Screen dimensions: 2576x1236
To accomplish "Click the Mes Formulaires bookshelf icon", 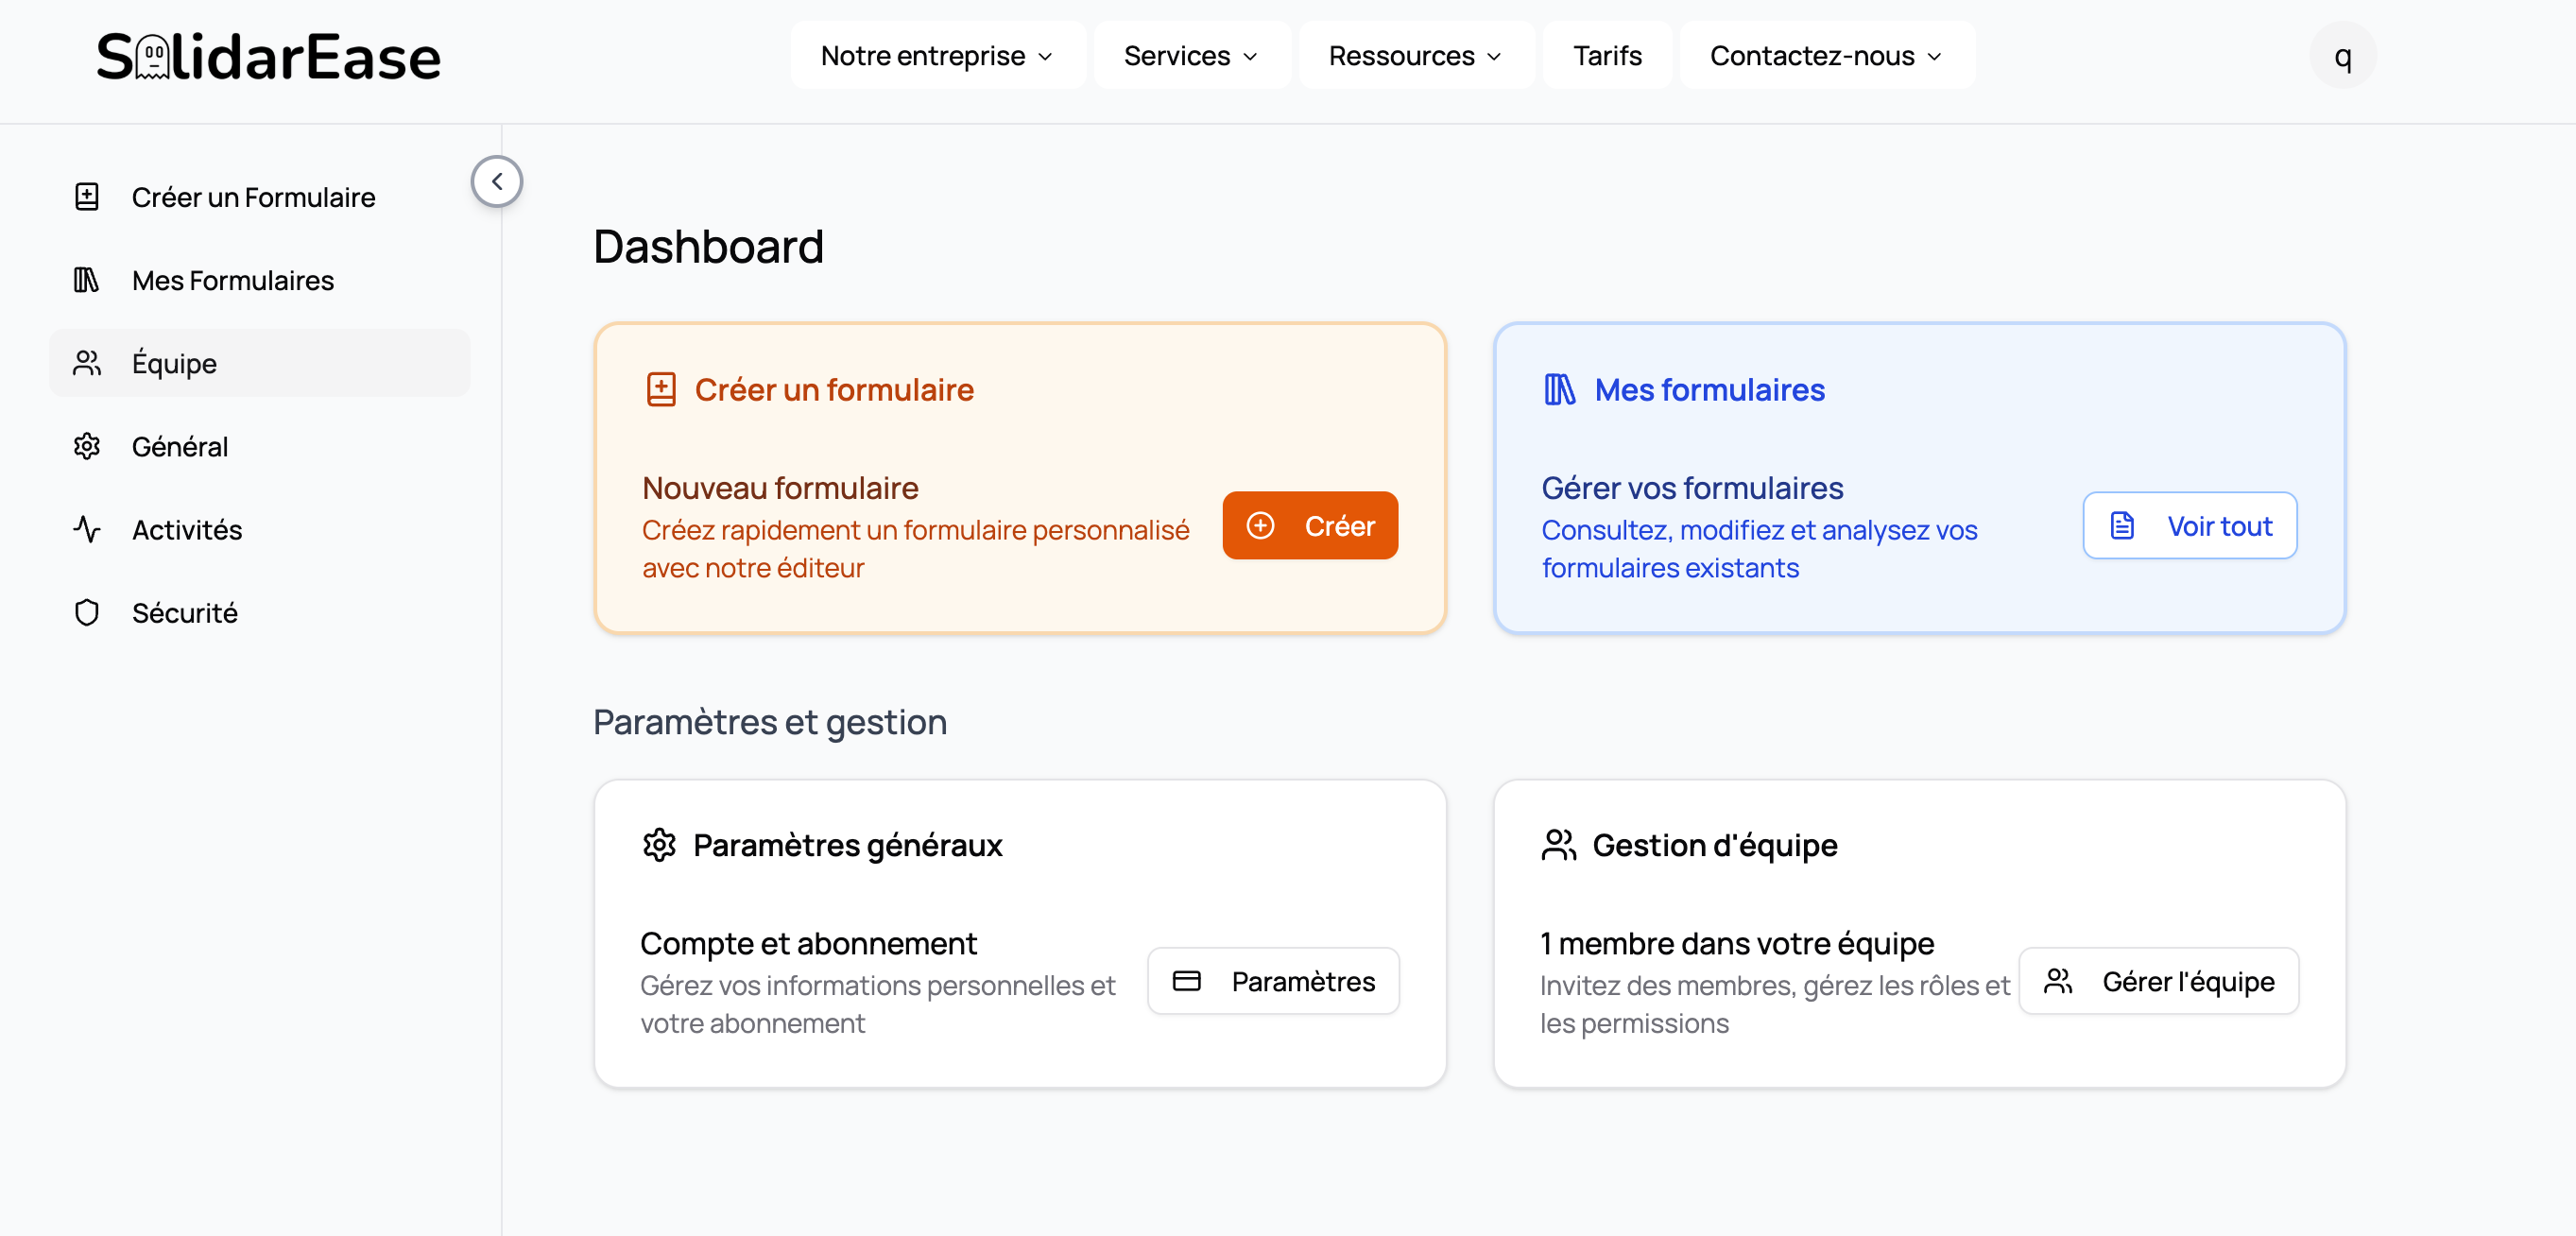I will click(88, 280).
